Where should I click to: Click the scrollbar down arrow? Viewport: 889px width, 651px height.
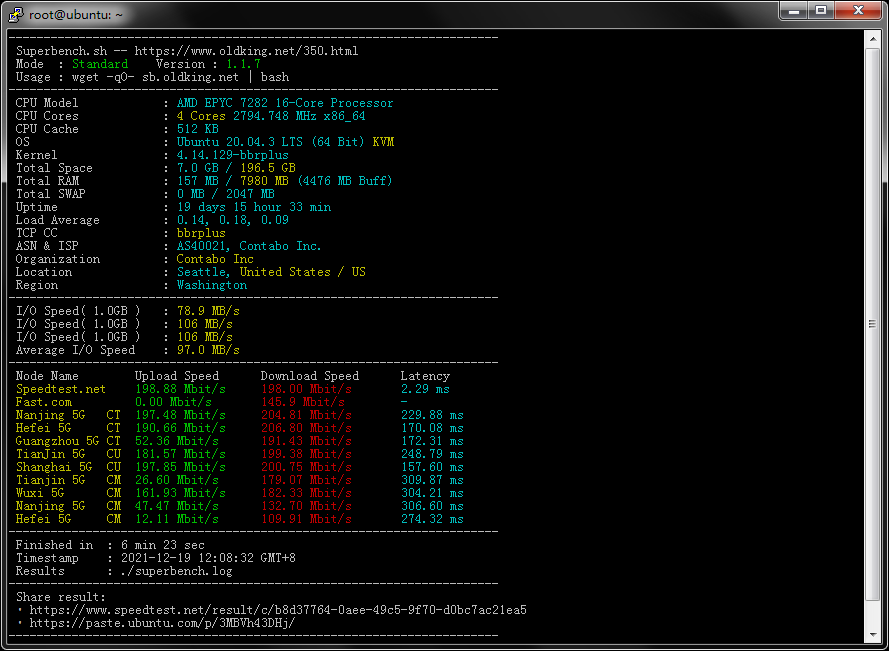point(872,635)
